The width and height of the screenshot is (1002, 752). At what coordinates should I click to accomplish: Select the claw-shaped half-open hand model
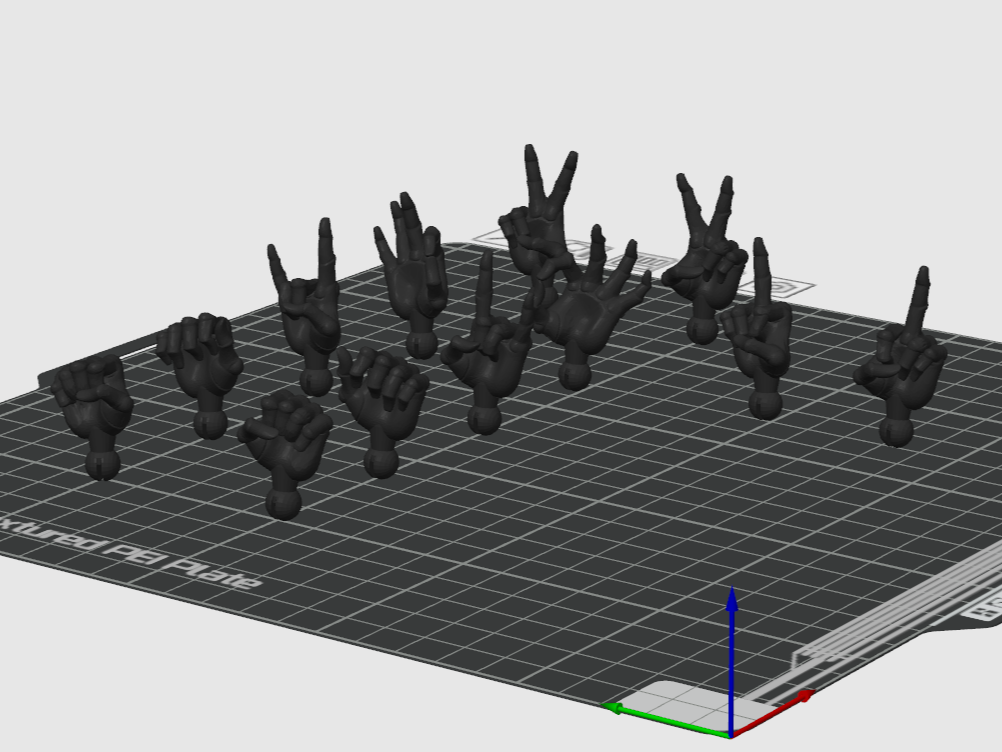click(x=382, y=409)
